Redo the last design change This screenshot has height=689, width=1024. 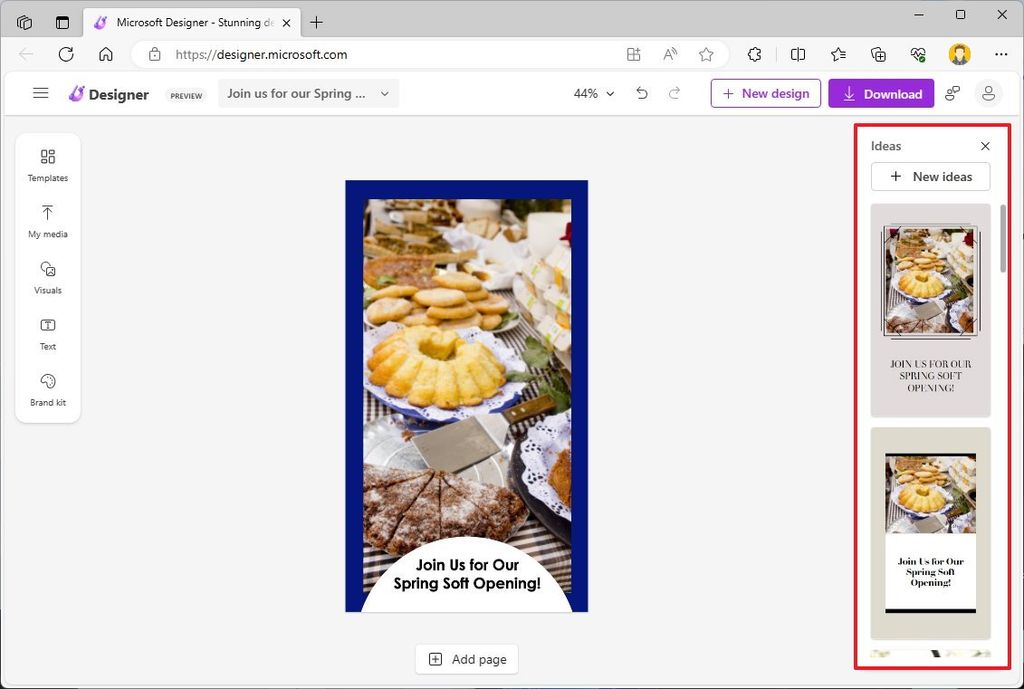click(675, 93)
